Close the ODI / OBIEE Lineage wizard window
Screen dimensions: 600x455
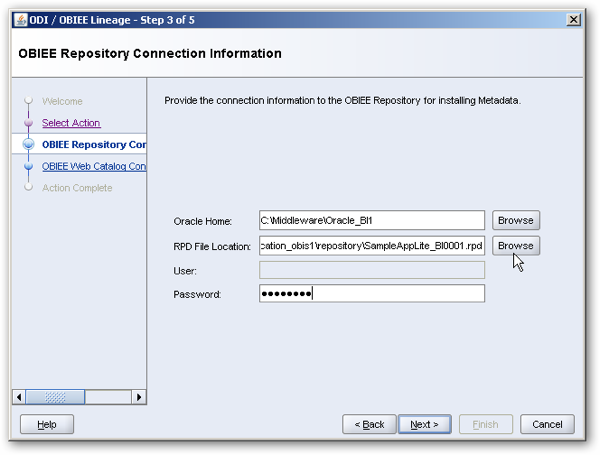(573, 20)
